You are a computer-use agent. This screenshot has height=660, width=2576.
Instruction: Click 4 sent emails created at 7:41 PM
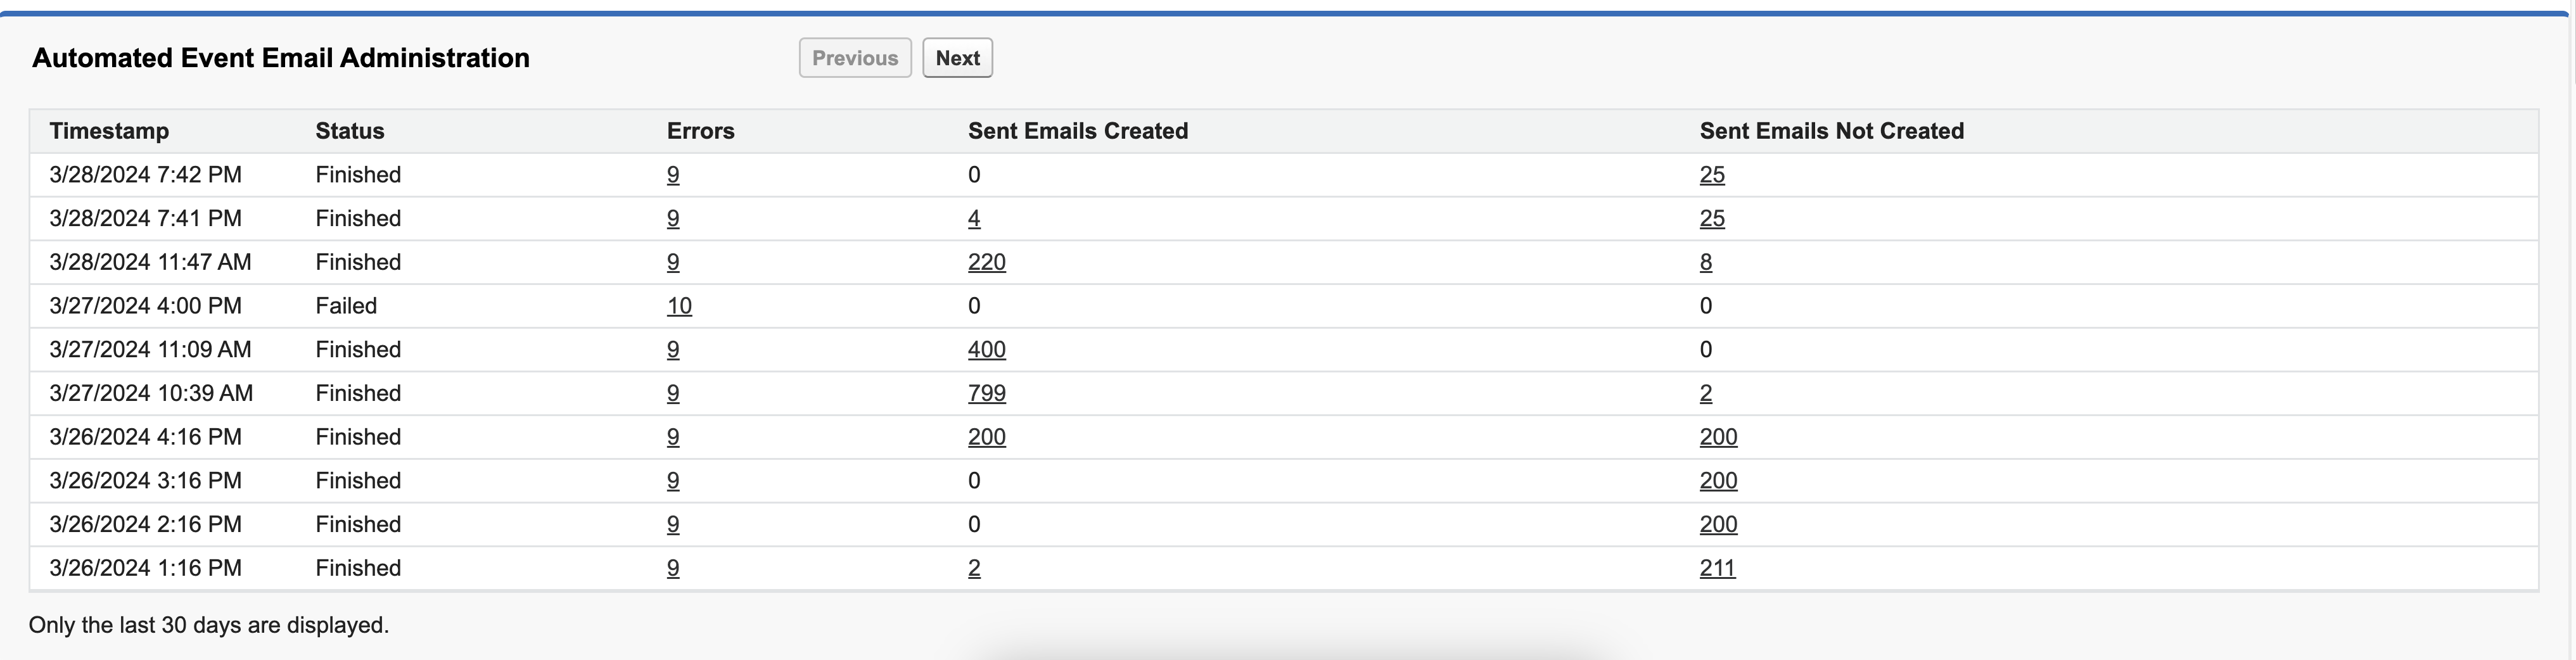coord(974,219)
